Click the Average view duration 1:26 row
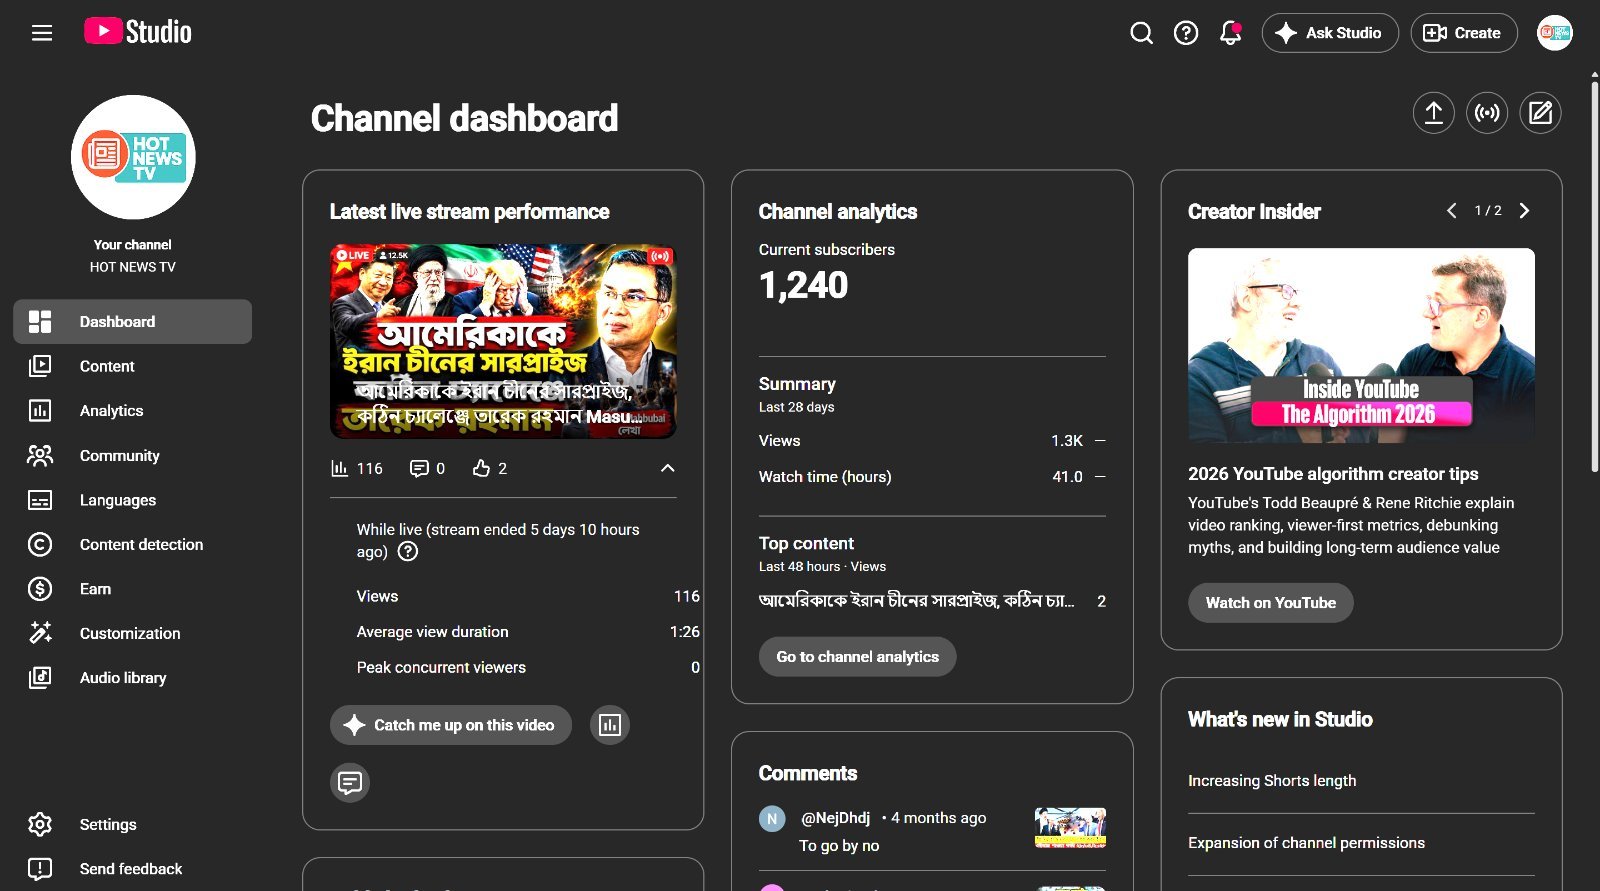This screenshot has width=1600, height=891. pyautogui.click(x=528, y=632)
